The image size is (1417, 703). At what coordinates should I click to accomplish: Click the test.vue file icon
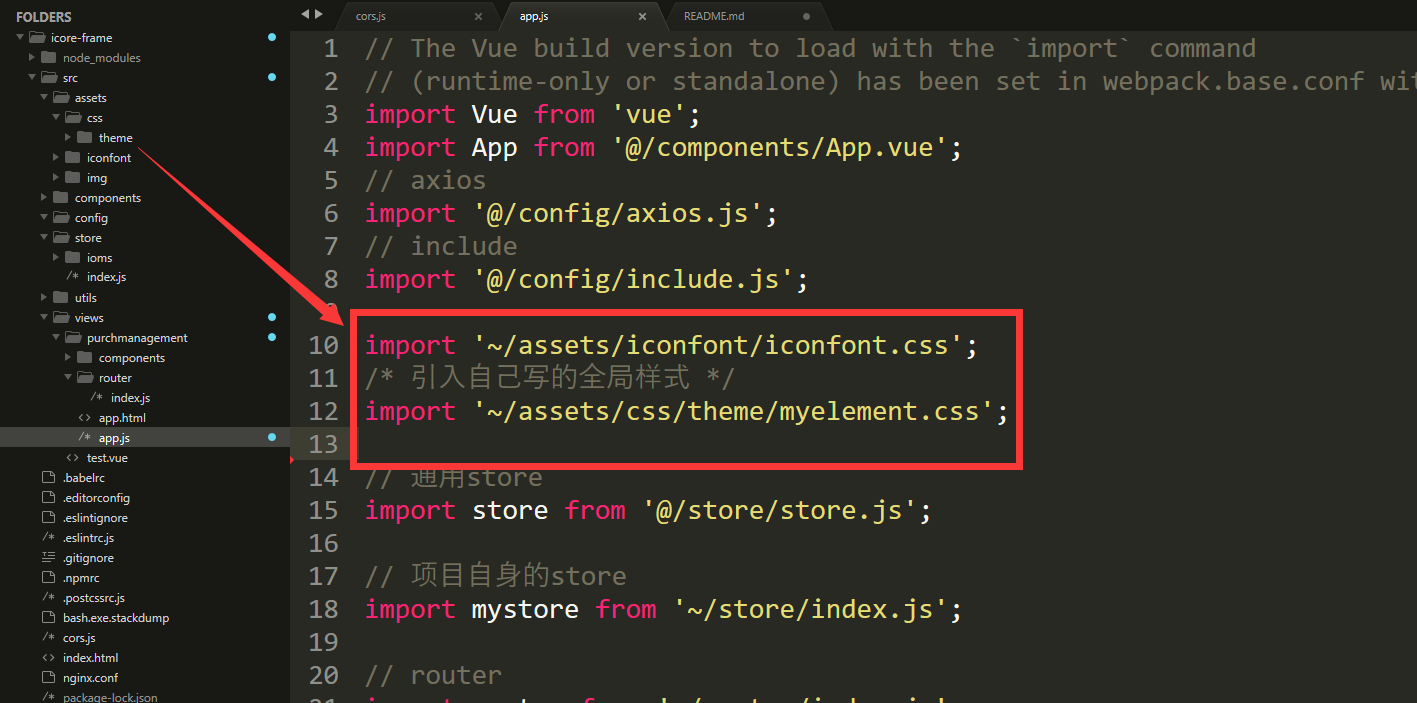tap(72, 458)
